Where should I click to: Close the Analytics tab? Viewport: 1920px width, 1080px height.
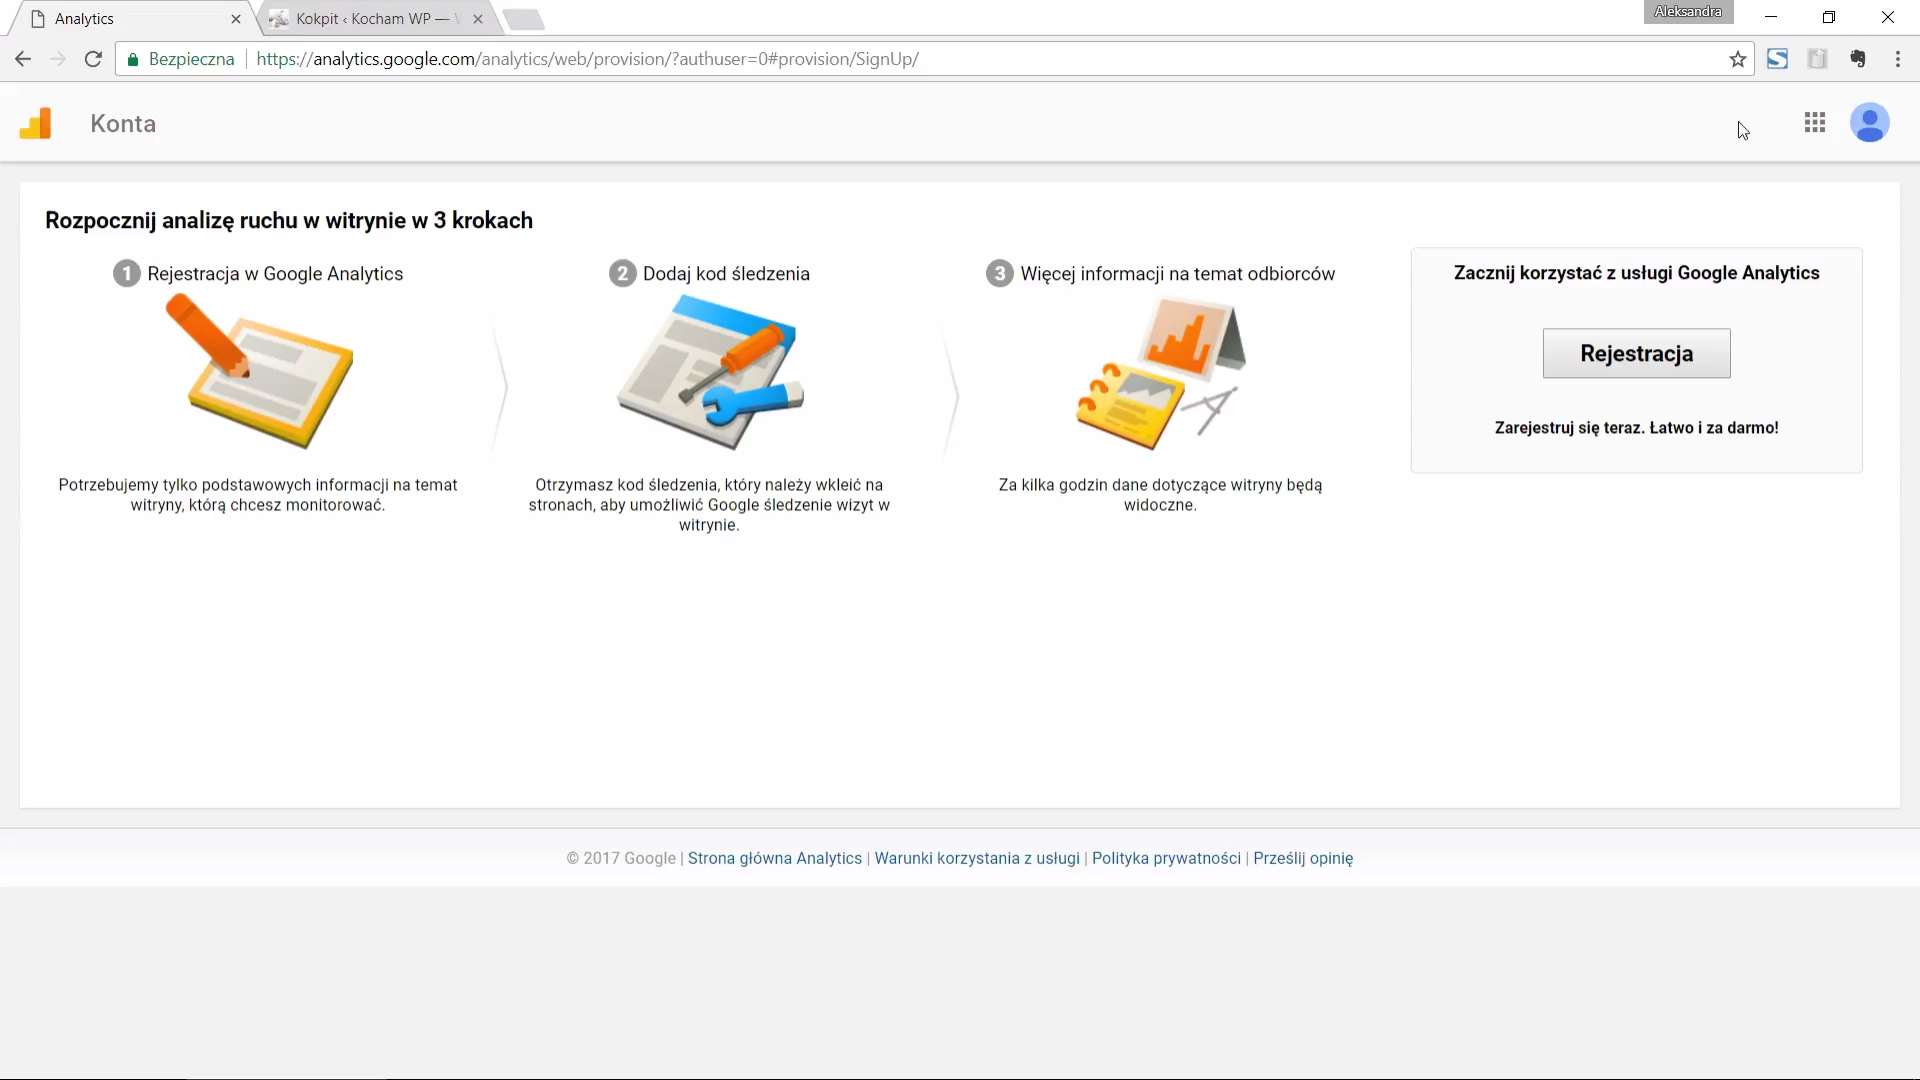[236, 19]
